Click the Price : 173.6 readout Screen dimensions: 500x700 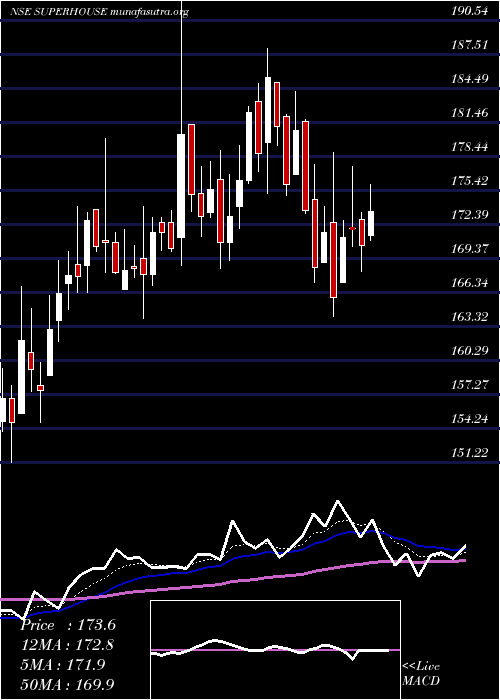point(68,625)
